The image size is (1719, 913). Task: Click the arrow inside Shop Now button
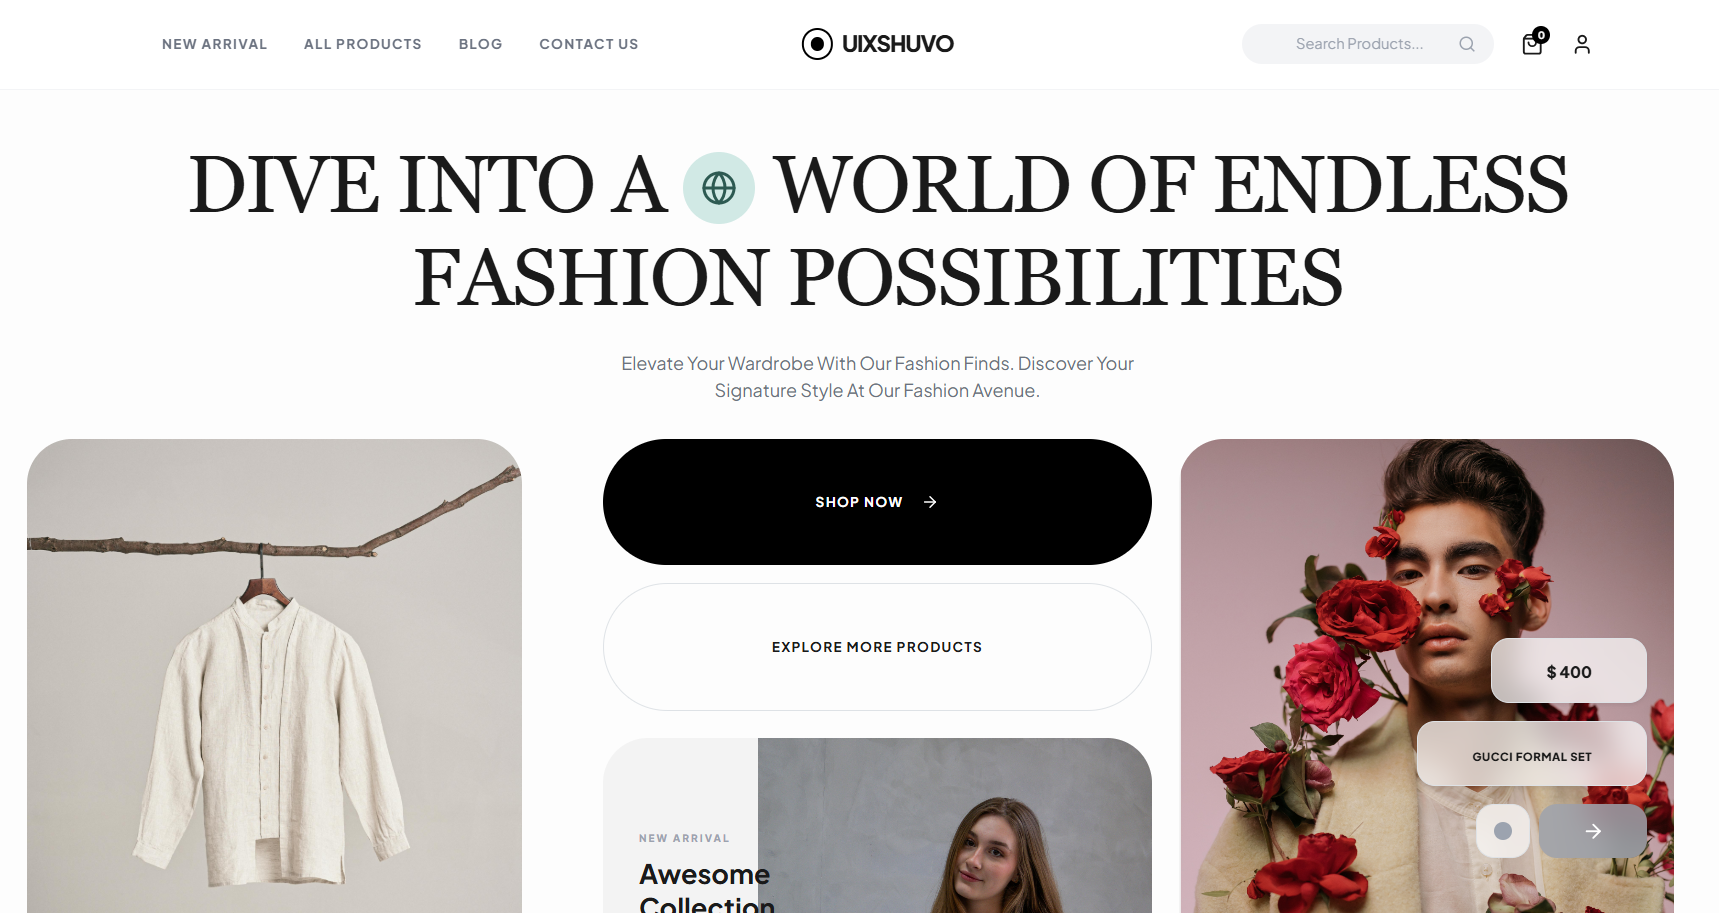(x=930, y=502)
